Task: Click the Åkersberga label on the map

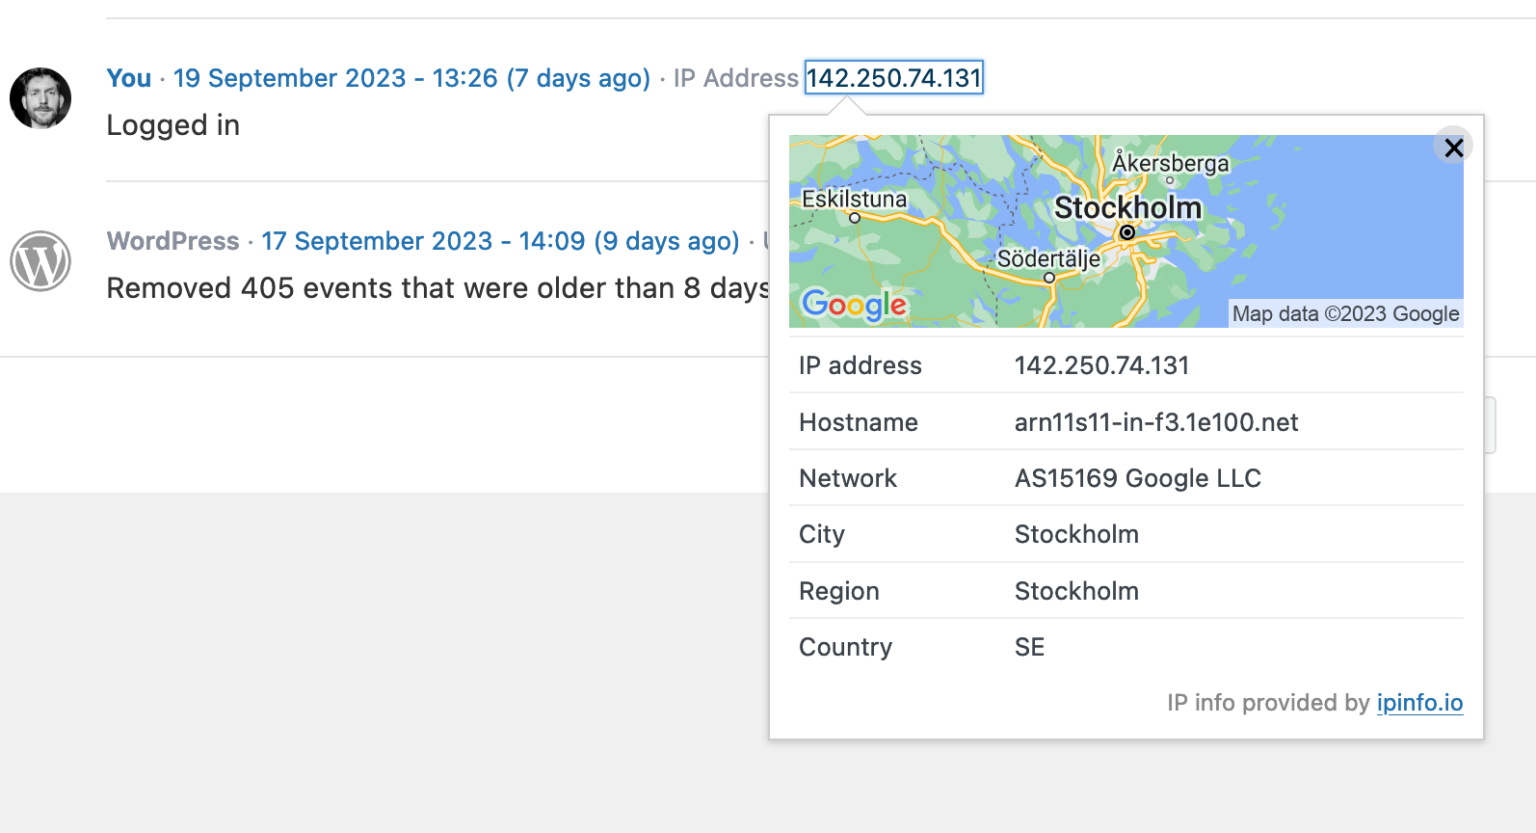Action: [1170, 163]
